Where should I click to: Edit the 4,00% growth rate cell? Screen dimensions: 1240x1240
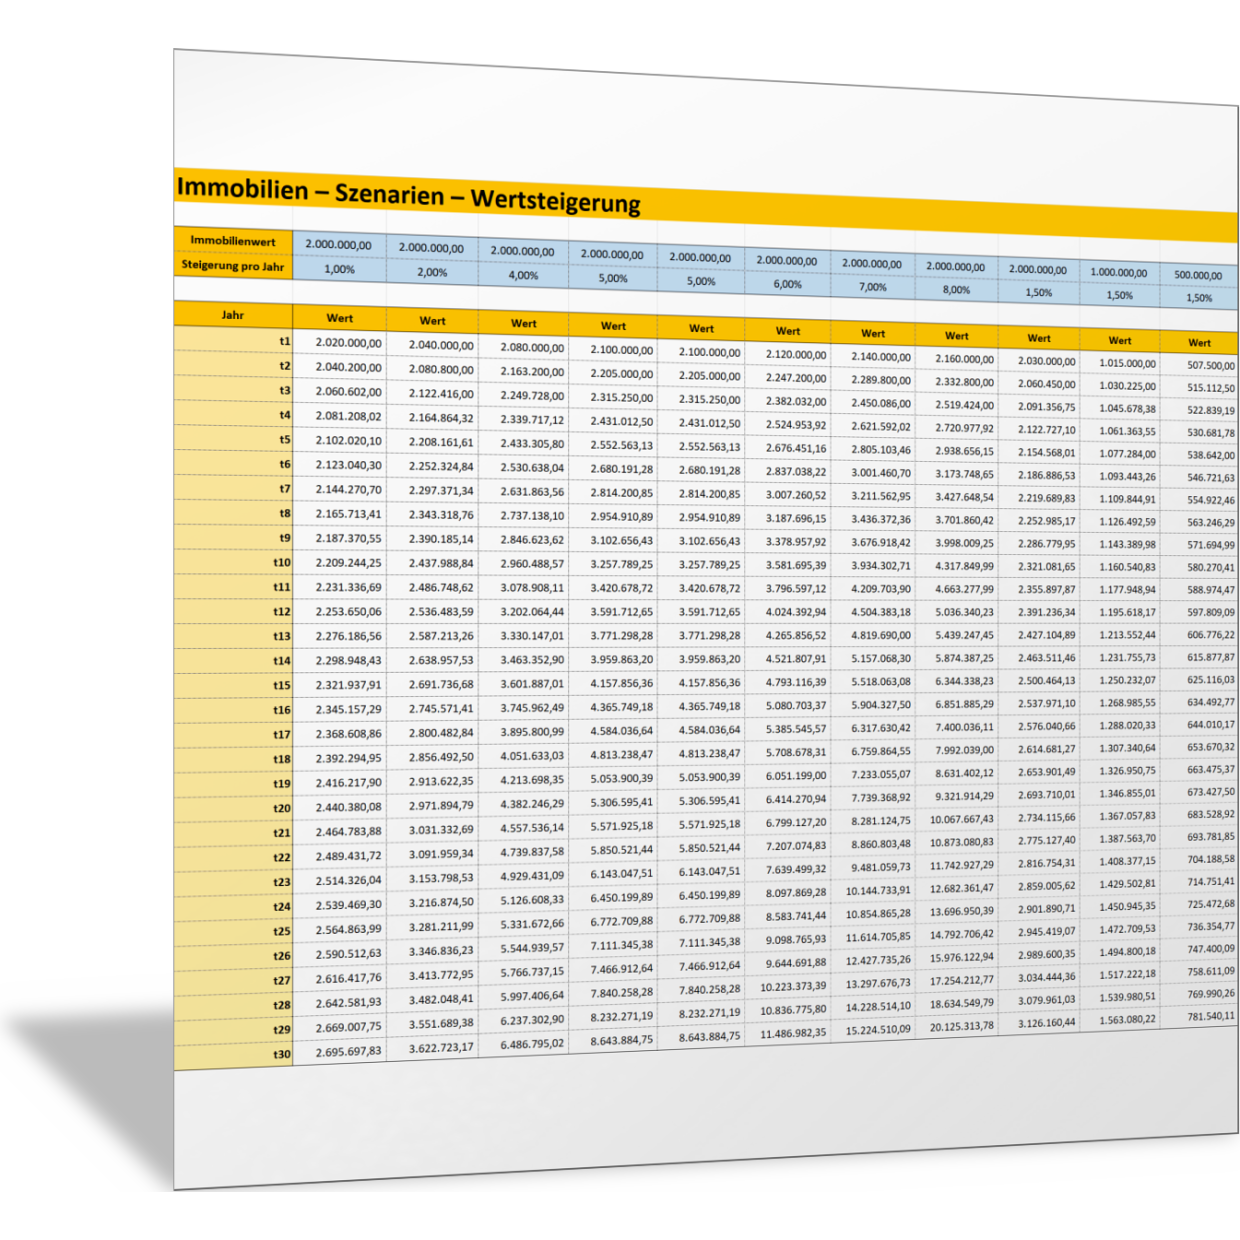(523, 276)
